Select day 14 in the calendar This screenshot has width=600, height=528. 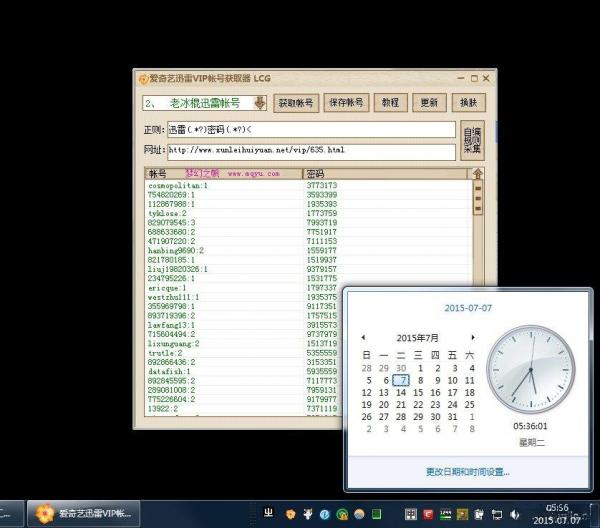pos(401,393)
